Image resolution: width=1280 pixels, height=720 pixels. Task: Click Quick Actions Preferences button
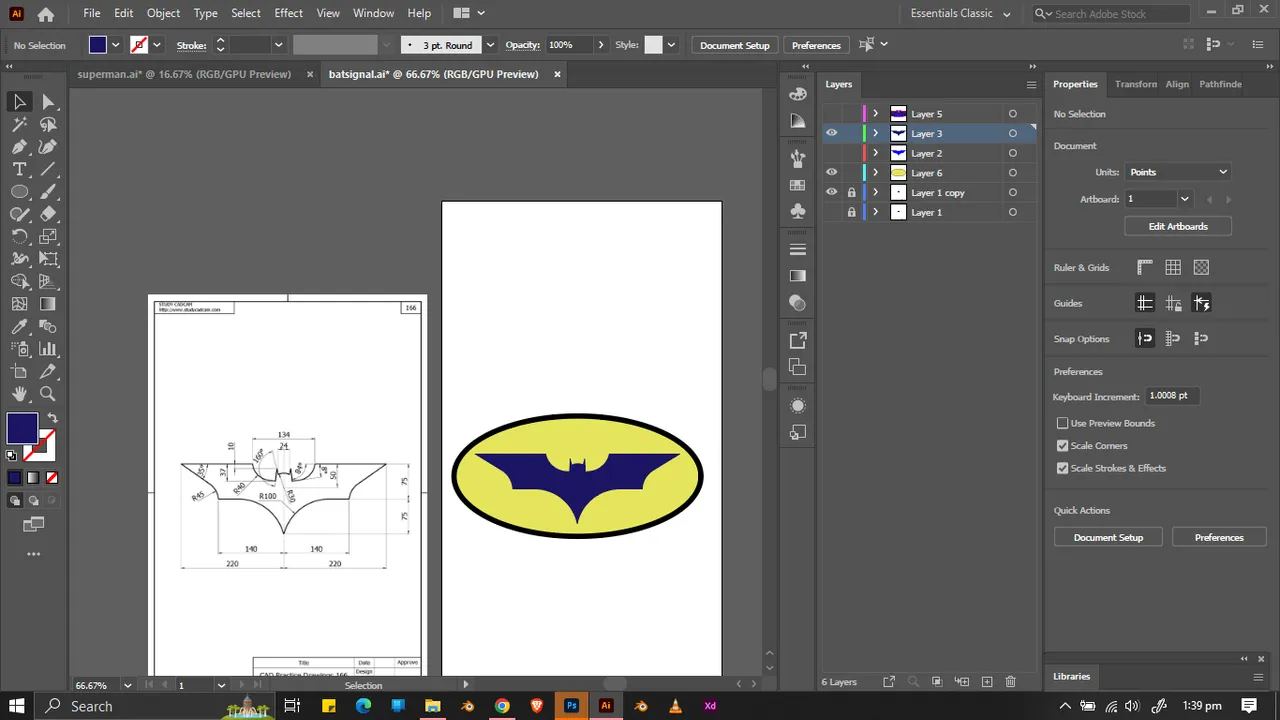[1219, 538]
